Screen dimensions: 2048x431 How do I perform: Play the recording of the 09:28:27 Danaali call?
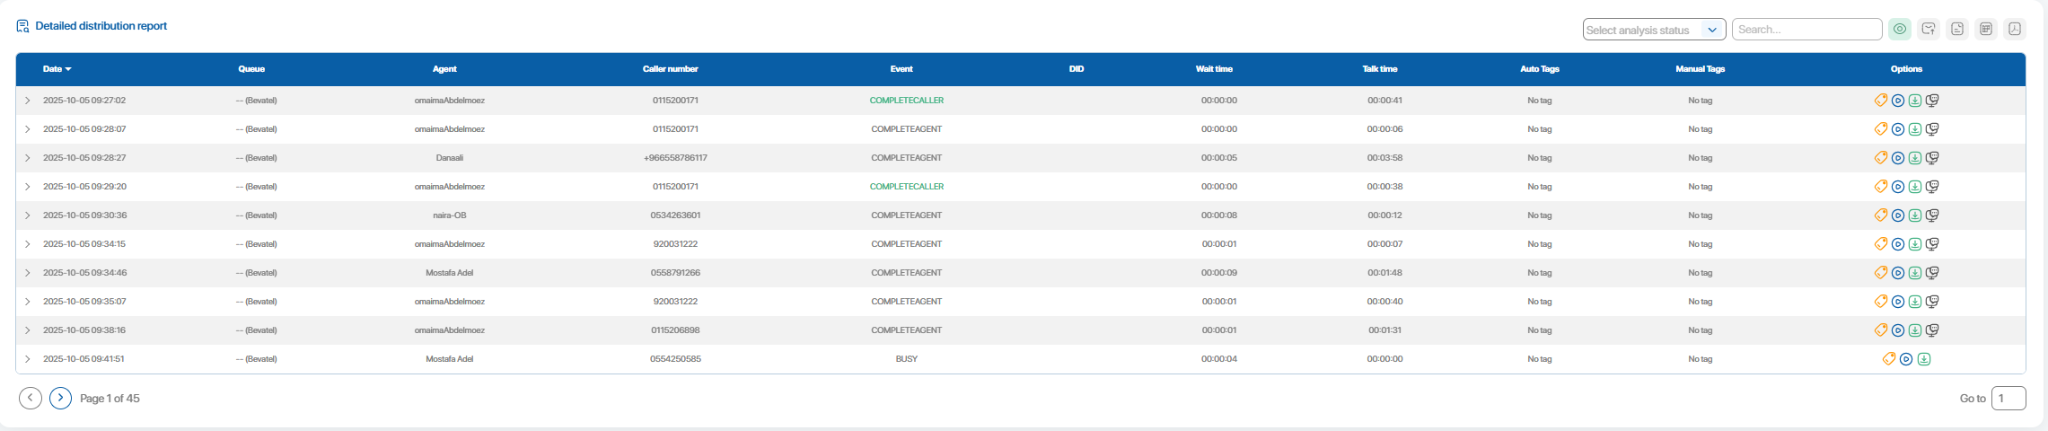click(x=1898, y=158)
